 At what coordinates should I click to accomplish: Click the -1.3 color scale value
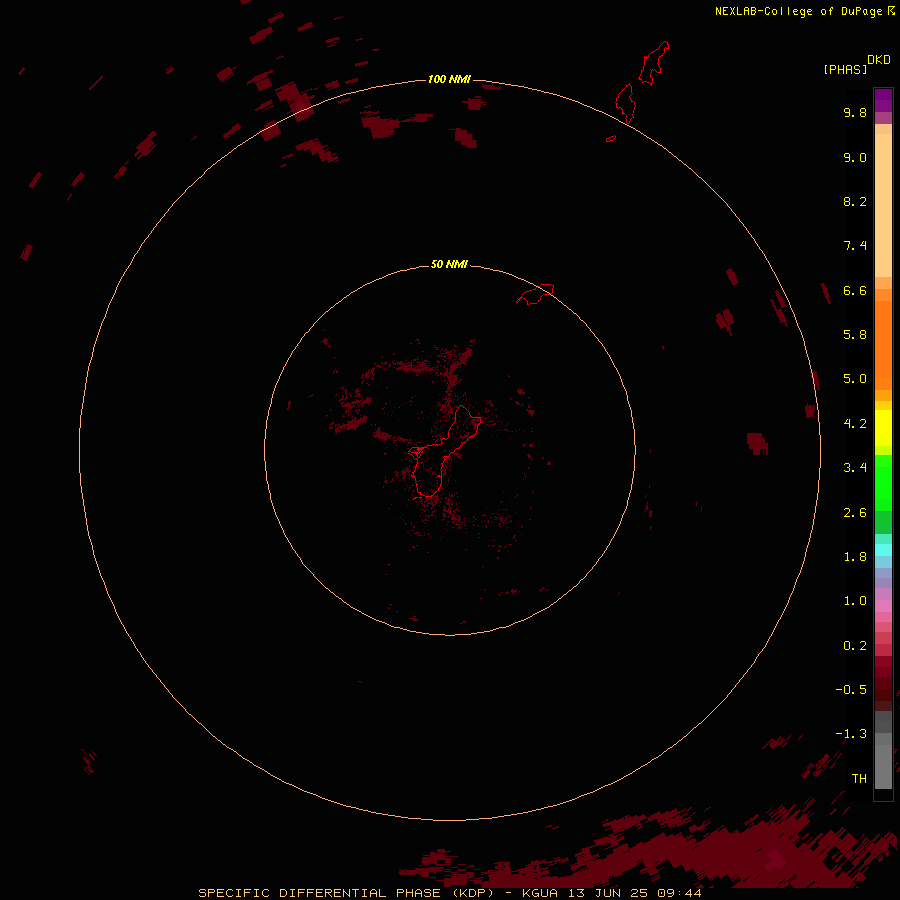coord(851,734)
